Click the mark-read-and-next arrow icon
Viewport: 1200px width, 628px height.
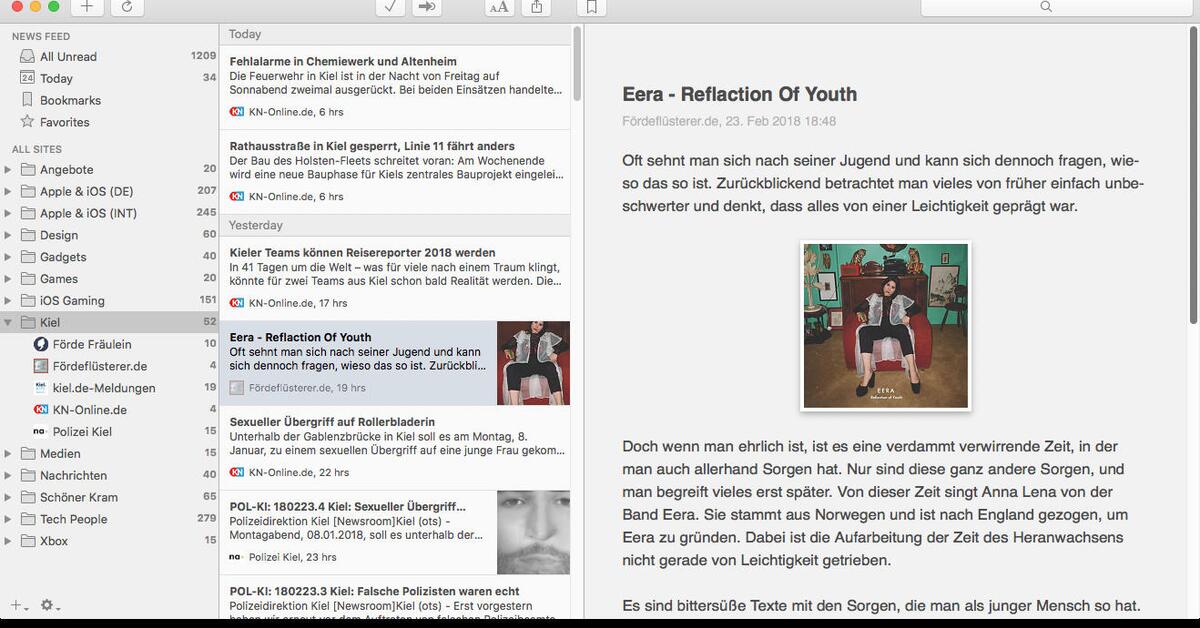pos(428,8)
